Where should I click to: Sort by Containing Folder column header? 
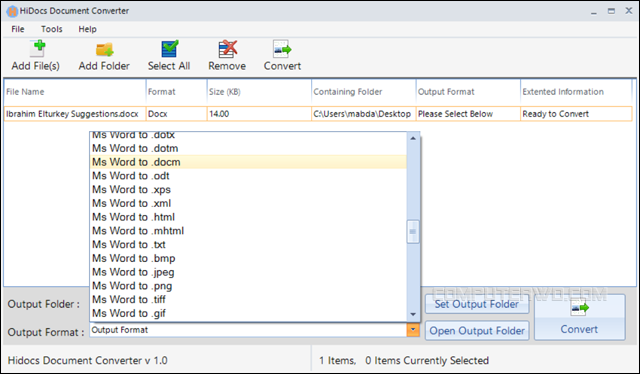(x=364, y=92)
